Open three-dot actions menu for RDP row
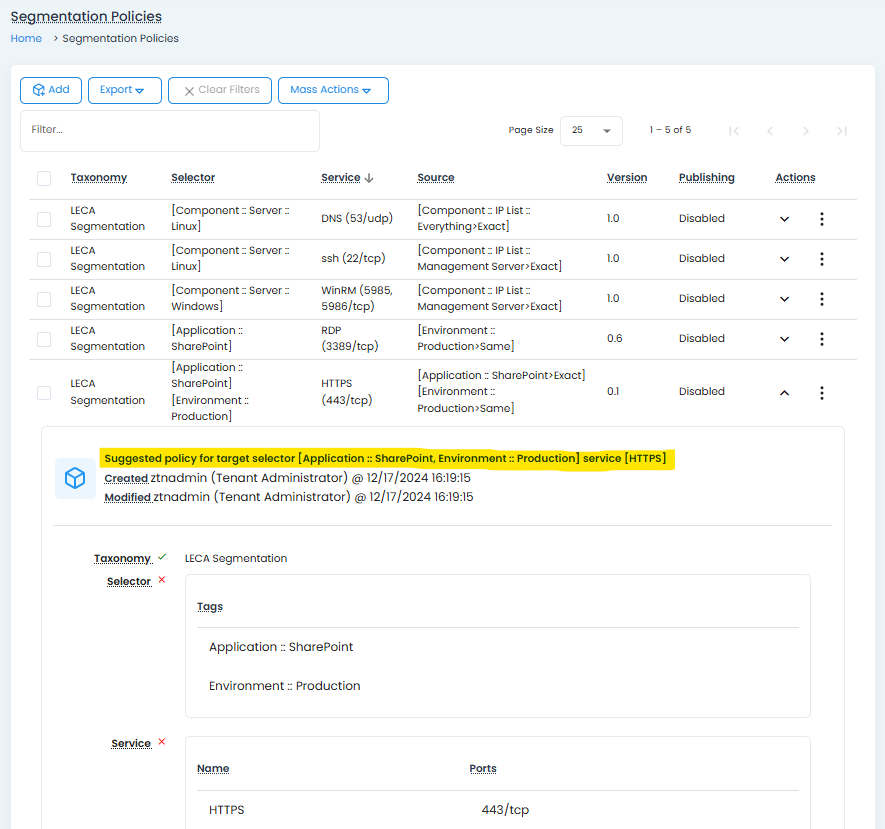The height and width of the screenshot is (829, 885). [822, 339]
